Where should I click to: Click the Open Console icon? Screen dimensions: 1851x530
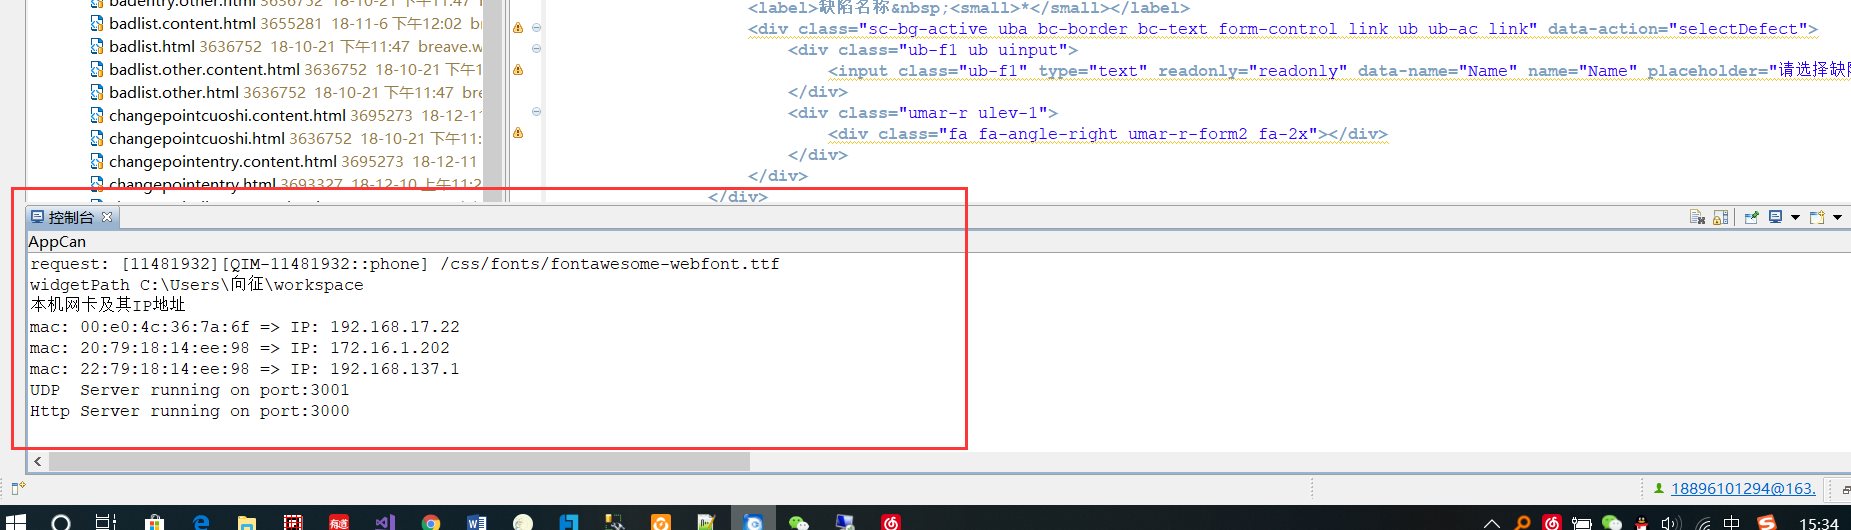(1816, 217)
